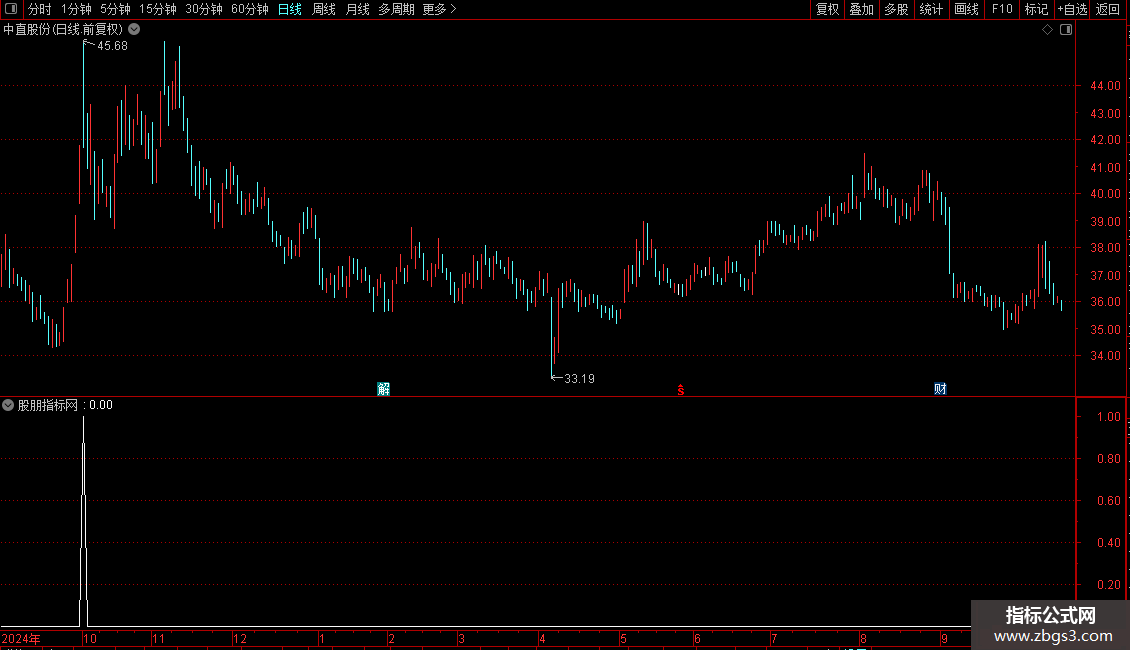Open the 复权 adjustment menu

click(827, 9)
